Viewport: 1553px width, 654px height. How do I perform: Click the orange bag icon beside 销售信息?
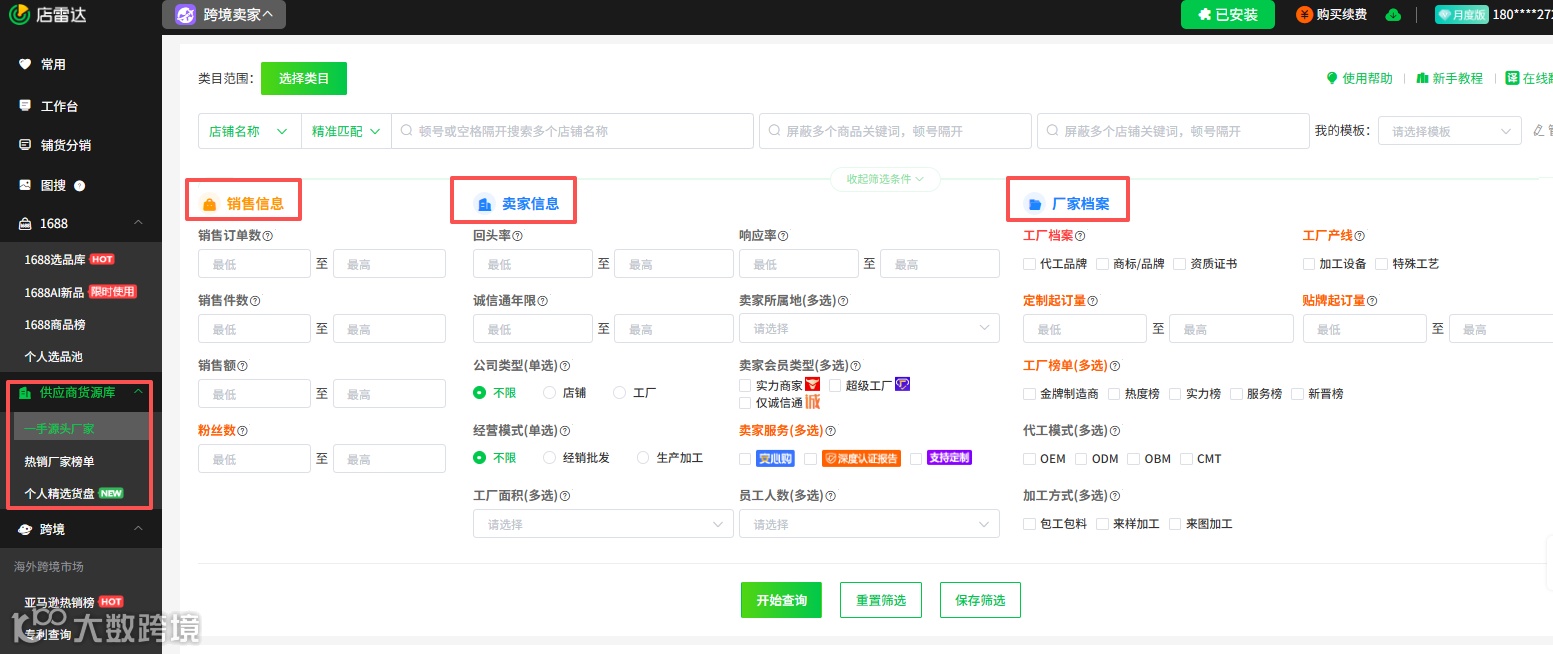coord(210,204)
